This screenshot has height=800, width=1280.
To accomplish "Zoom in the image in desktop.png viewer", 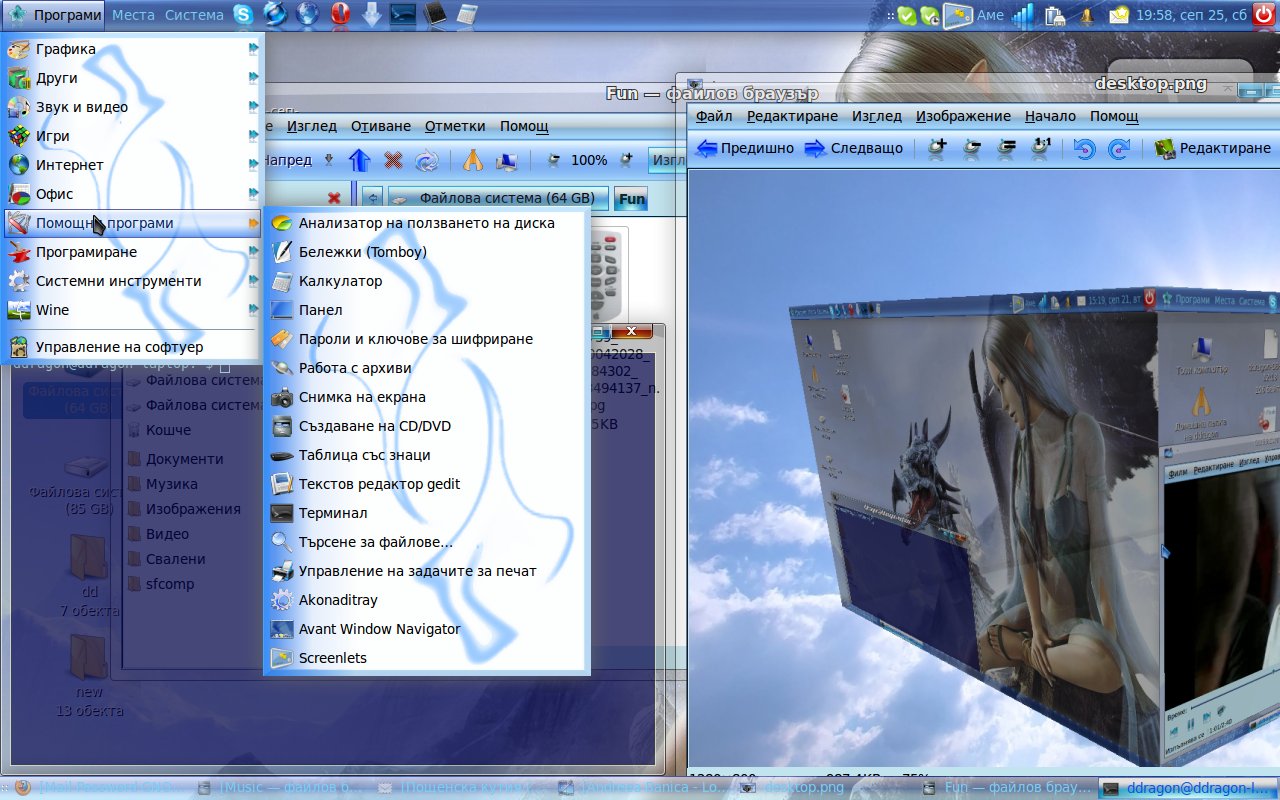I will click(937, 148).
